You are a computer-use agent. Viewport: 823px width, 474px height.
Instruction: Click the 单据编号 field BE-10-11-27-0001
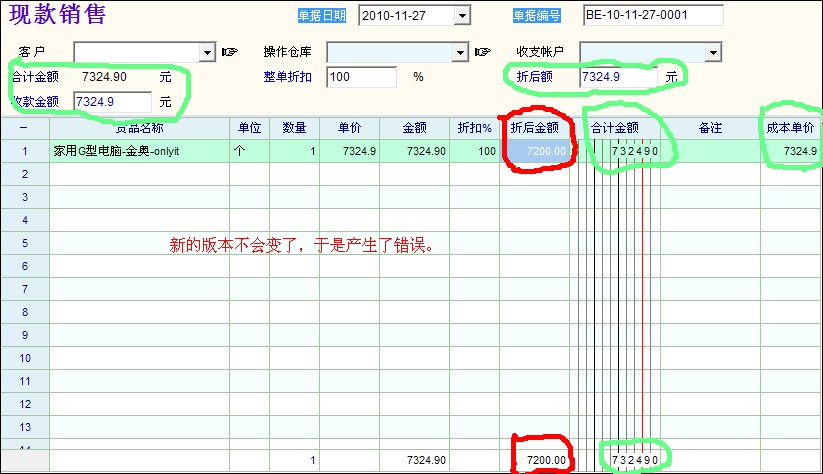tap(666, 15)
